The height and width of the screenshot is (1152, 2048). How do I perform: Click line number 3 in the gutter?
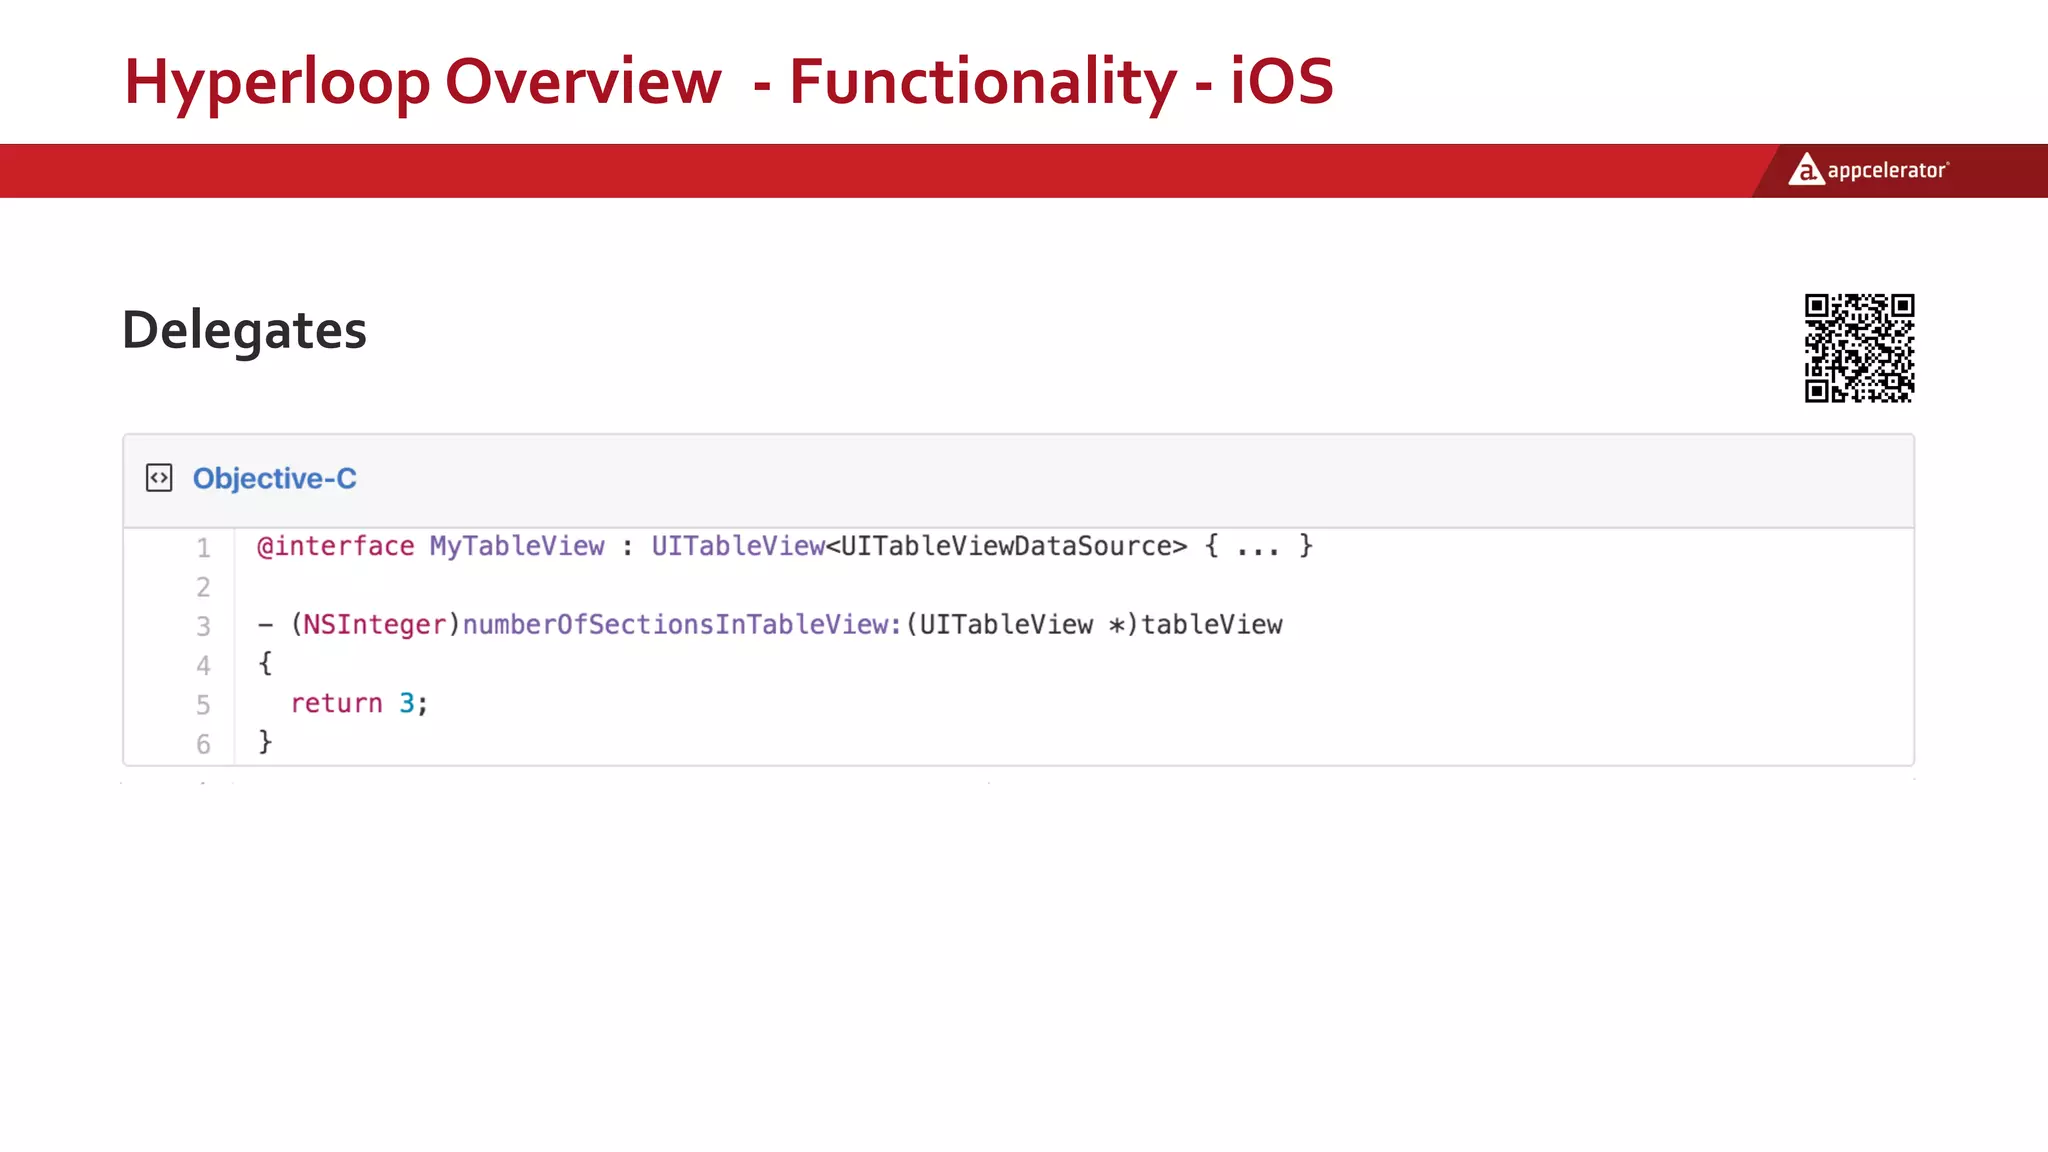point(203,627)
